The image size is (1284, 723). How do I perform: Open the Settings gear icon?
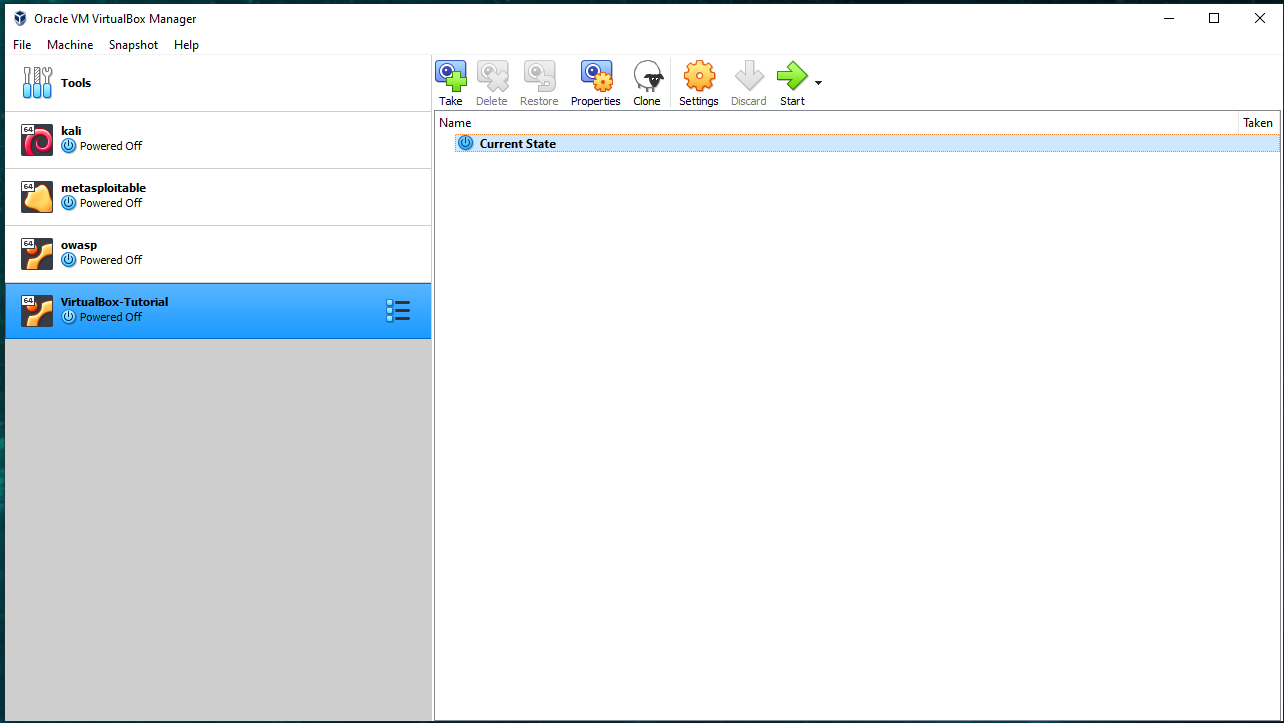coord(699,76)
